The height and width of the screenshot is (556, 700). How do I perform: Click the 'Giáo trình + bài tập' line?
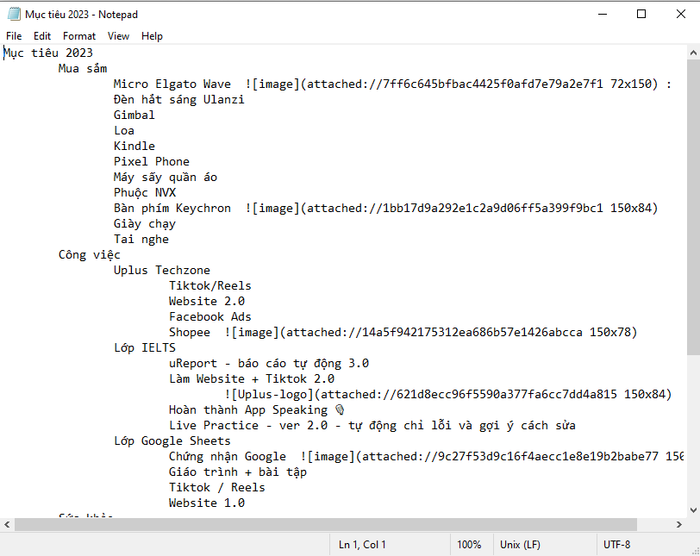click(238, 472)
